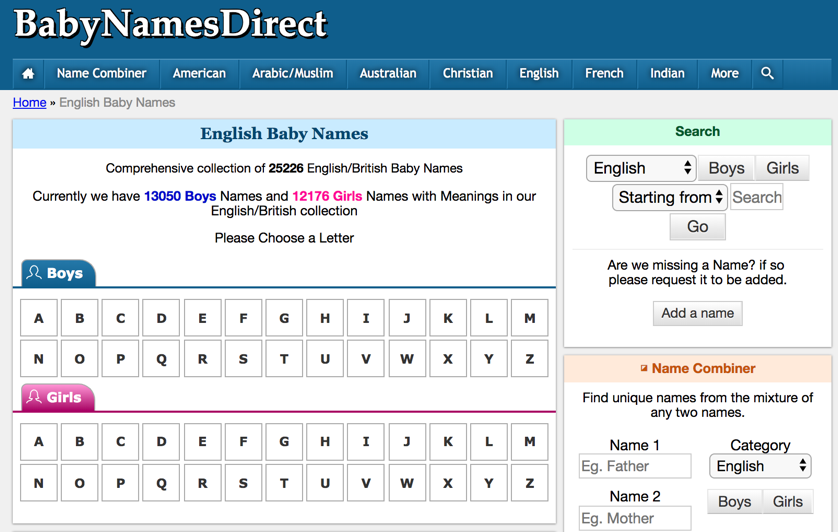Choose letter Q under Boys
The width and height of the screenshot is (838, 532).
point(161,359)
